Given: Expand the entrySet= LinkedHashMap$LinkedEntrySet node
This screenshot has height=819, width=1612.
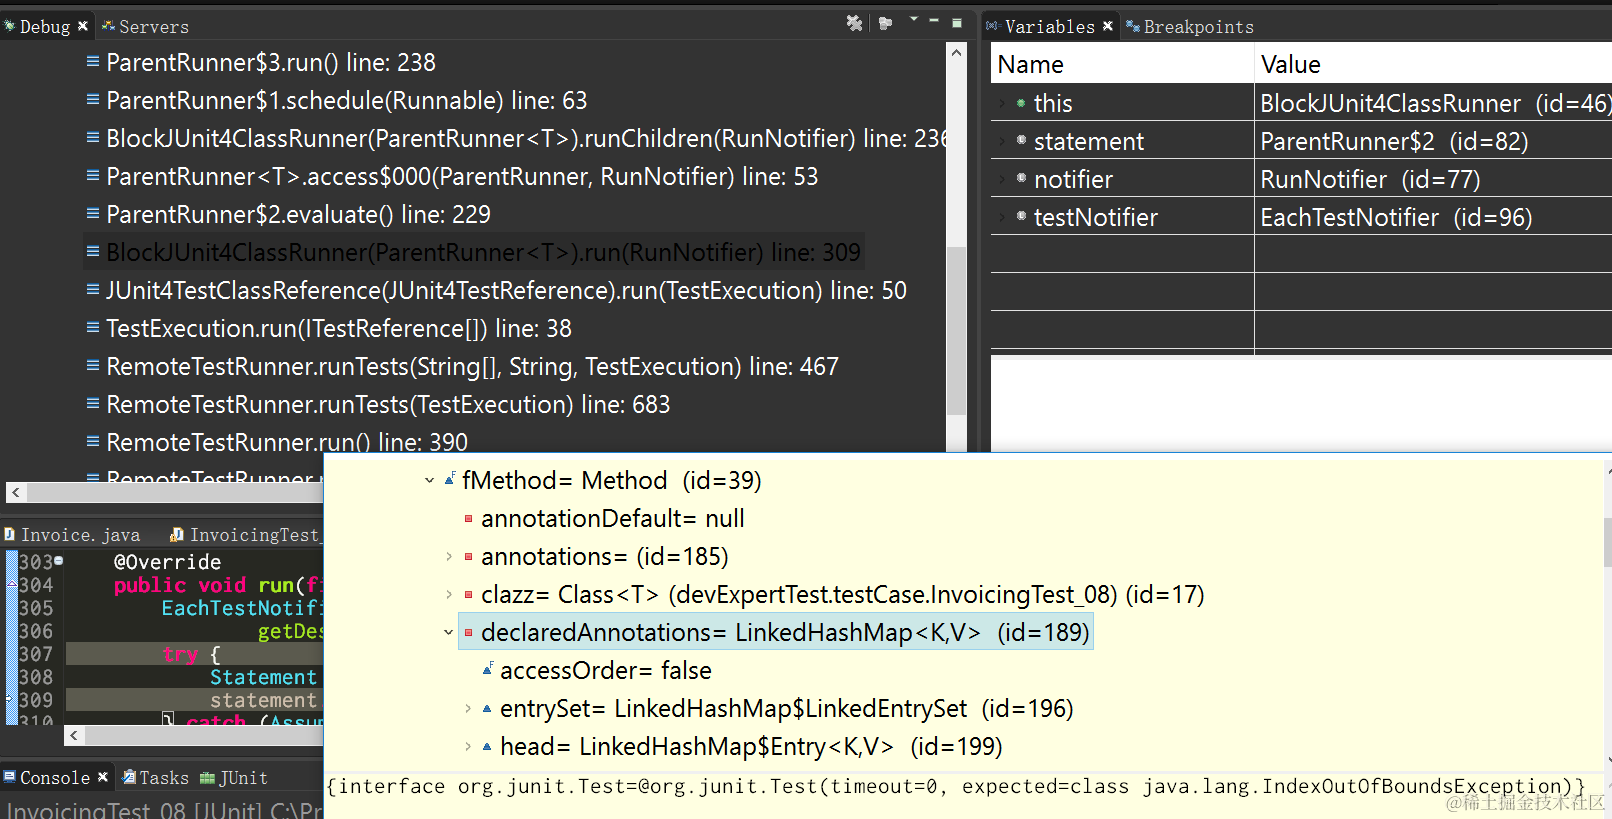Looking at the screenshot, I should (468, 709).
